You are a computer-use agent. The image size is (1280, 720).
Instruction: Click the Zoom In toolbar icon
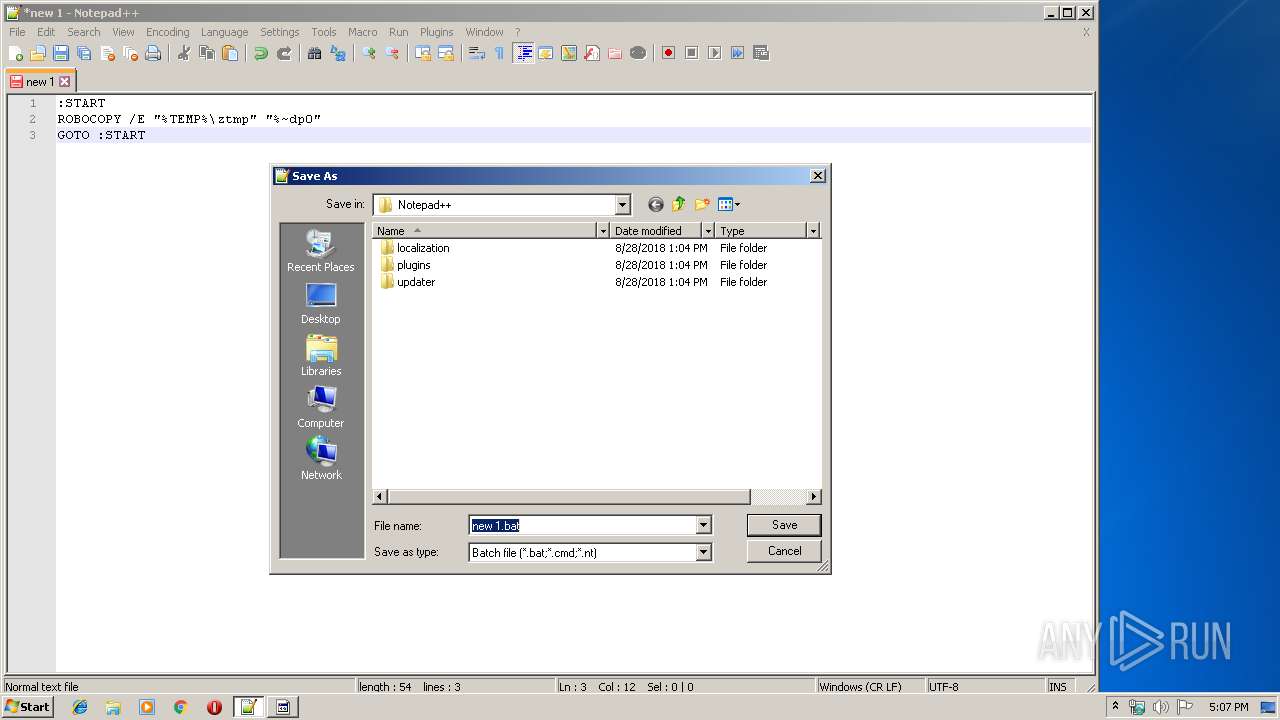(369, 53)
